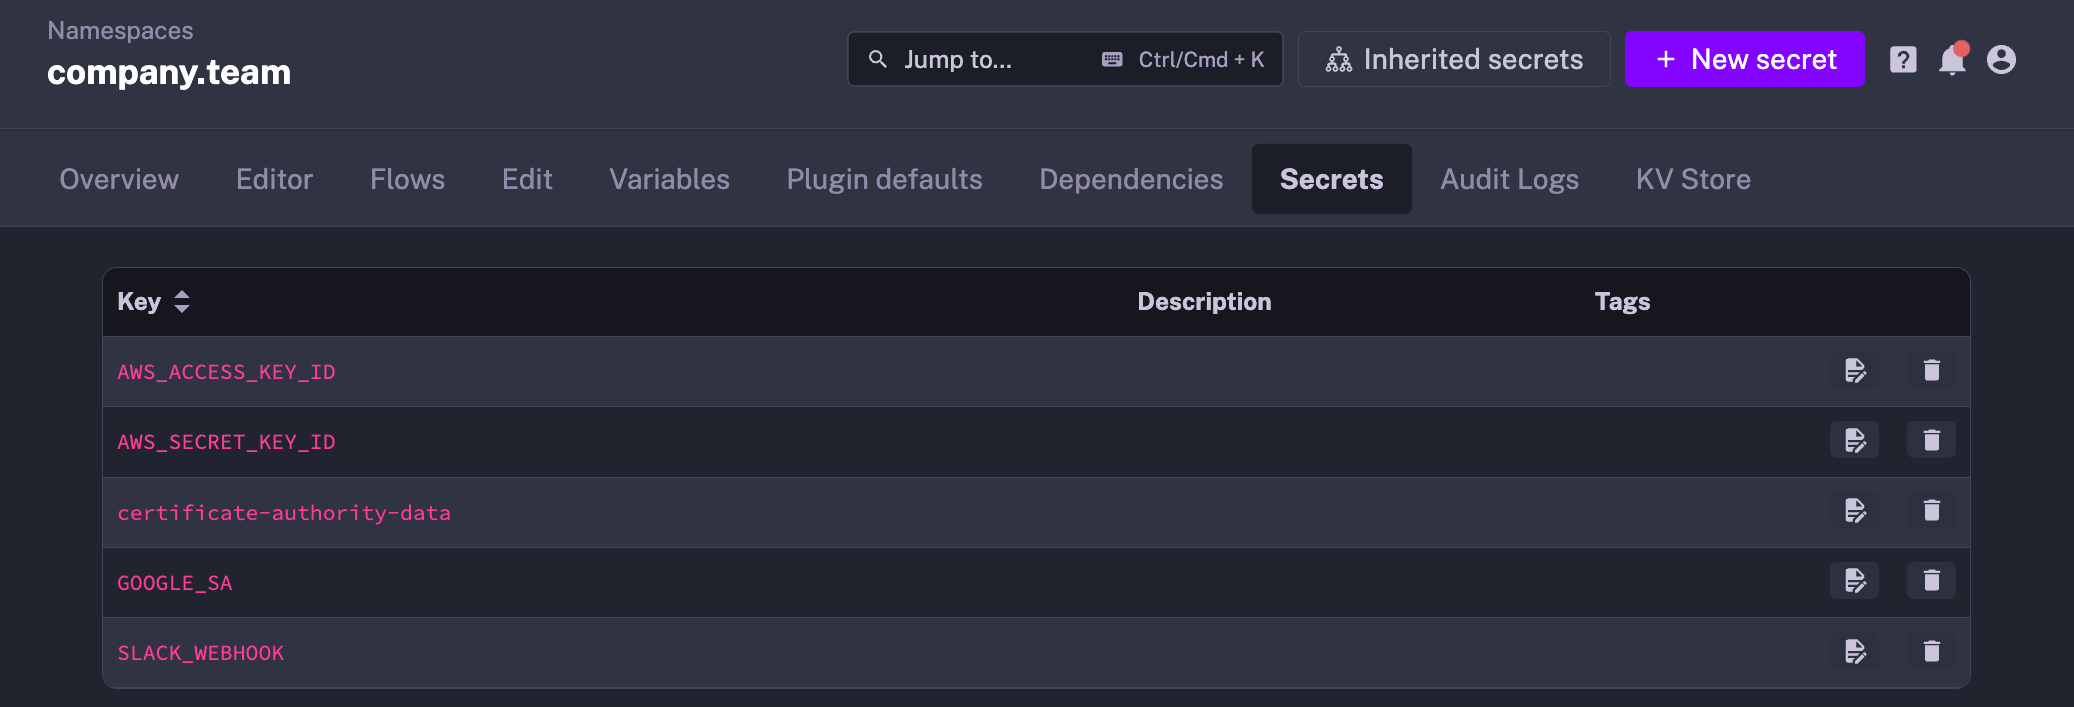Viewport: 2074px width, 707px height.
Task: Click trash icon for SLACK_WEBHOOK
Action: (x=1931, y=652)
